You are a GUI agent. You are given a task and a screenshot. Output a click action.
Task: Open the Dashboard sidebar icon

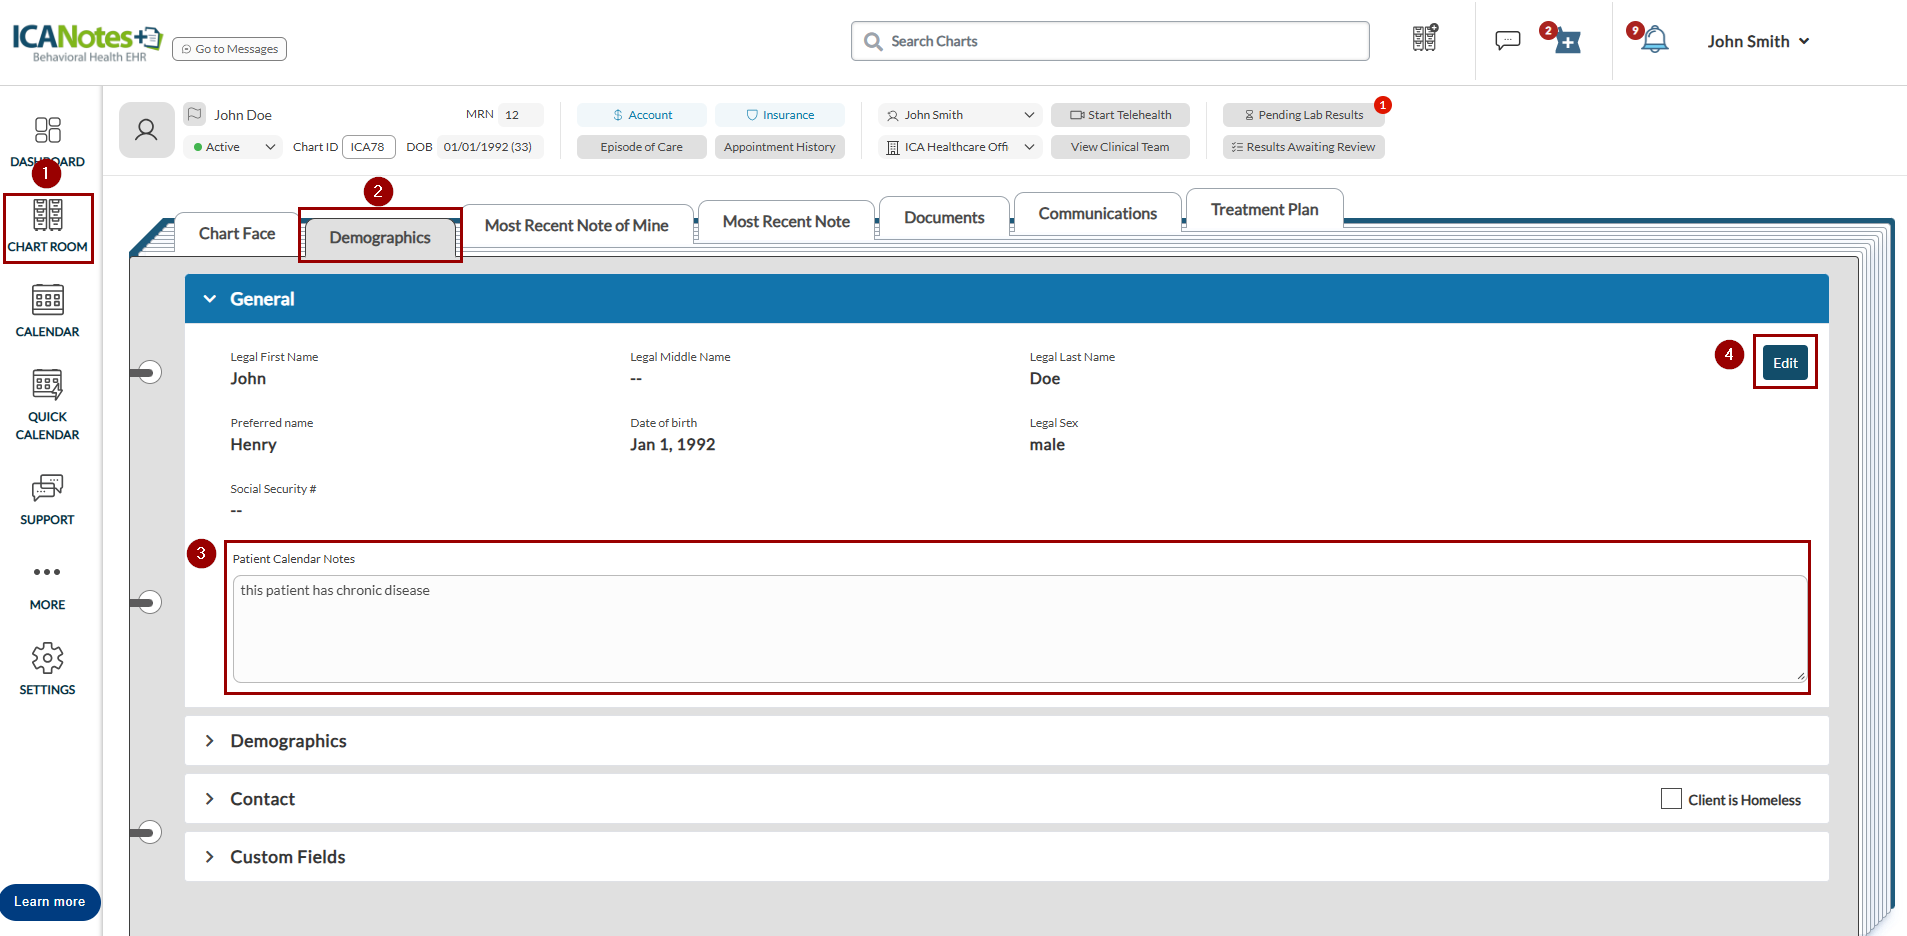47,131
